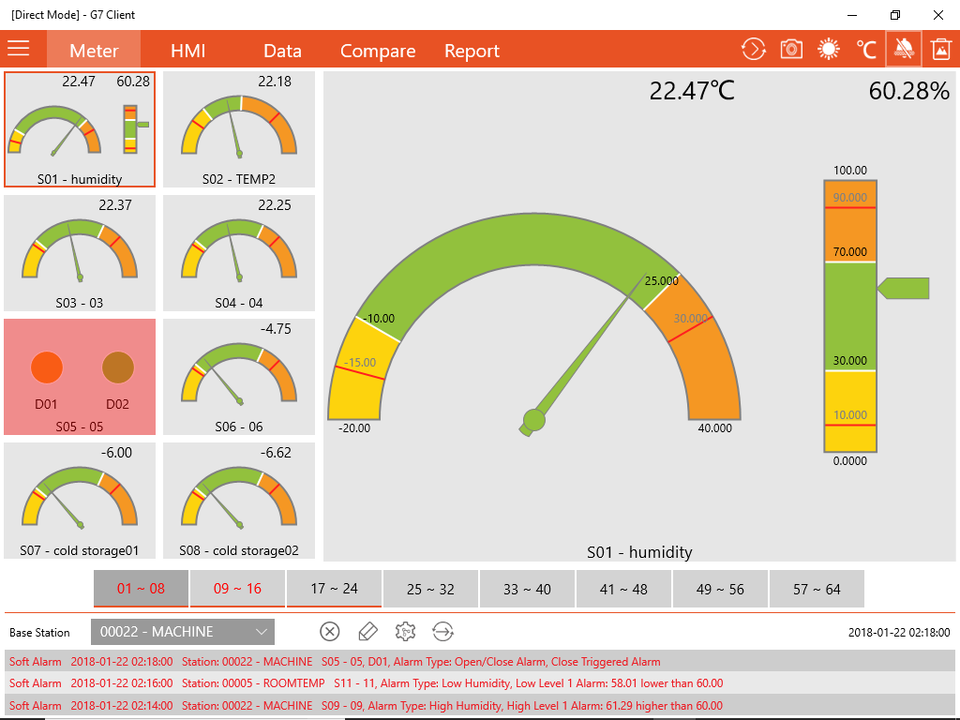960x720 pixels.
Task: Click the circled X icon near Base Station
Action: 330,631
